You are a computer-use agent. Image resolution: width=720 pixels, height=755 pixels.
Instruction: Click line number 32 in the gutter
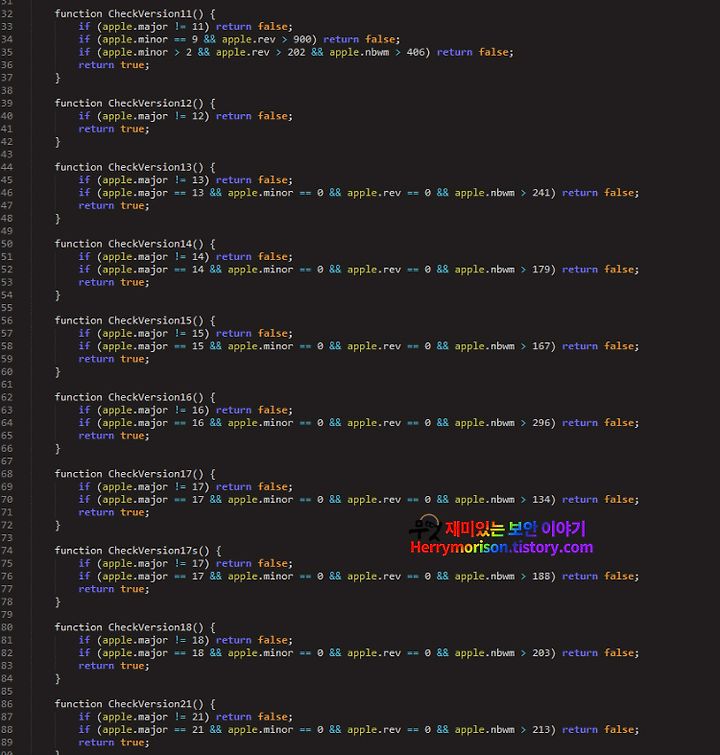7,13
